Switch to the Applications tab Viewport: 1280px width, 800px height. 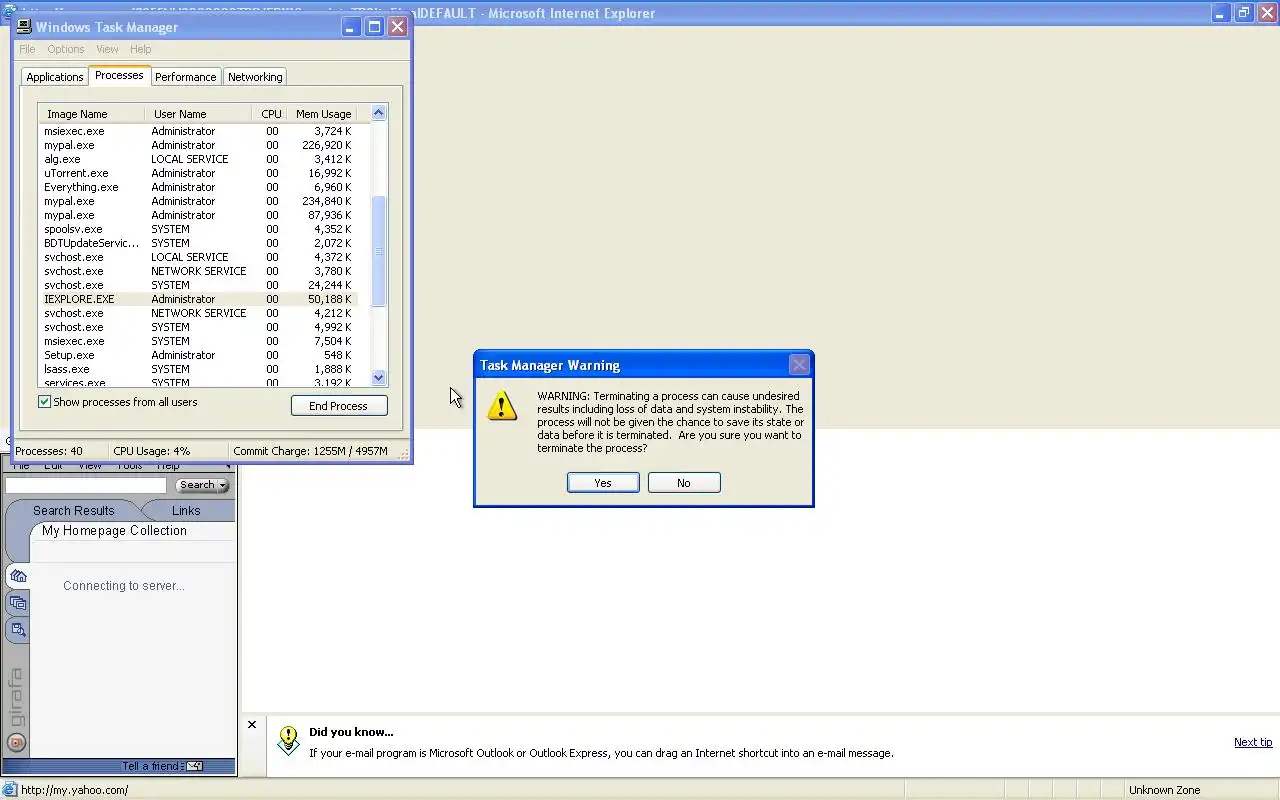[55, 77]
